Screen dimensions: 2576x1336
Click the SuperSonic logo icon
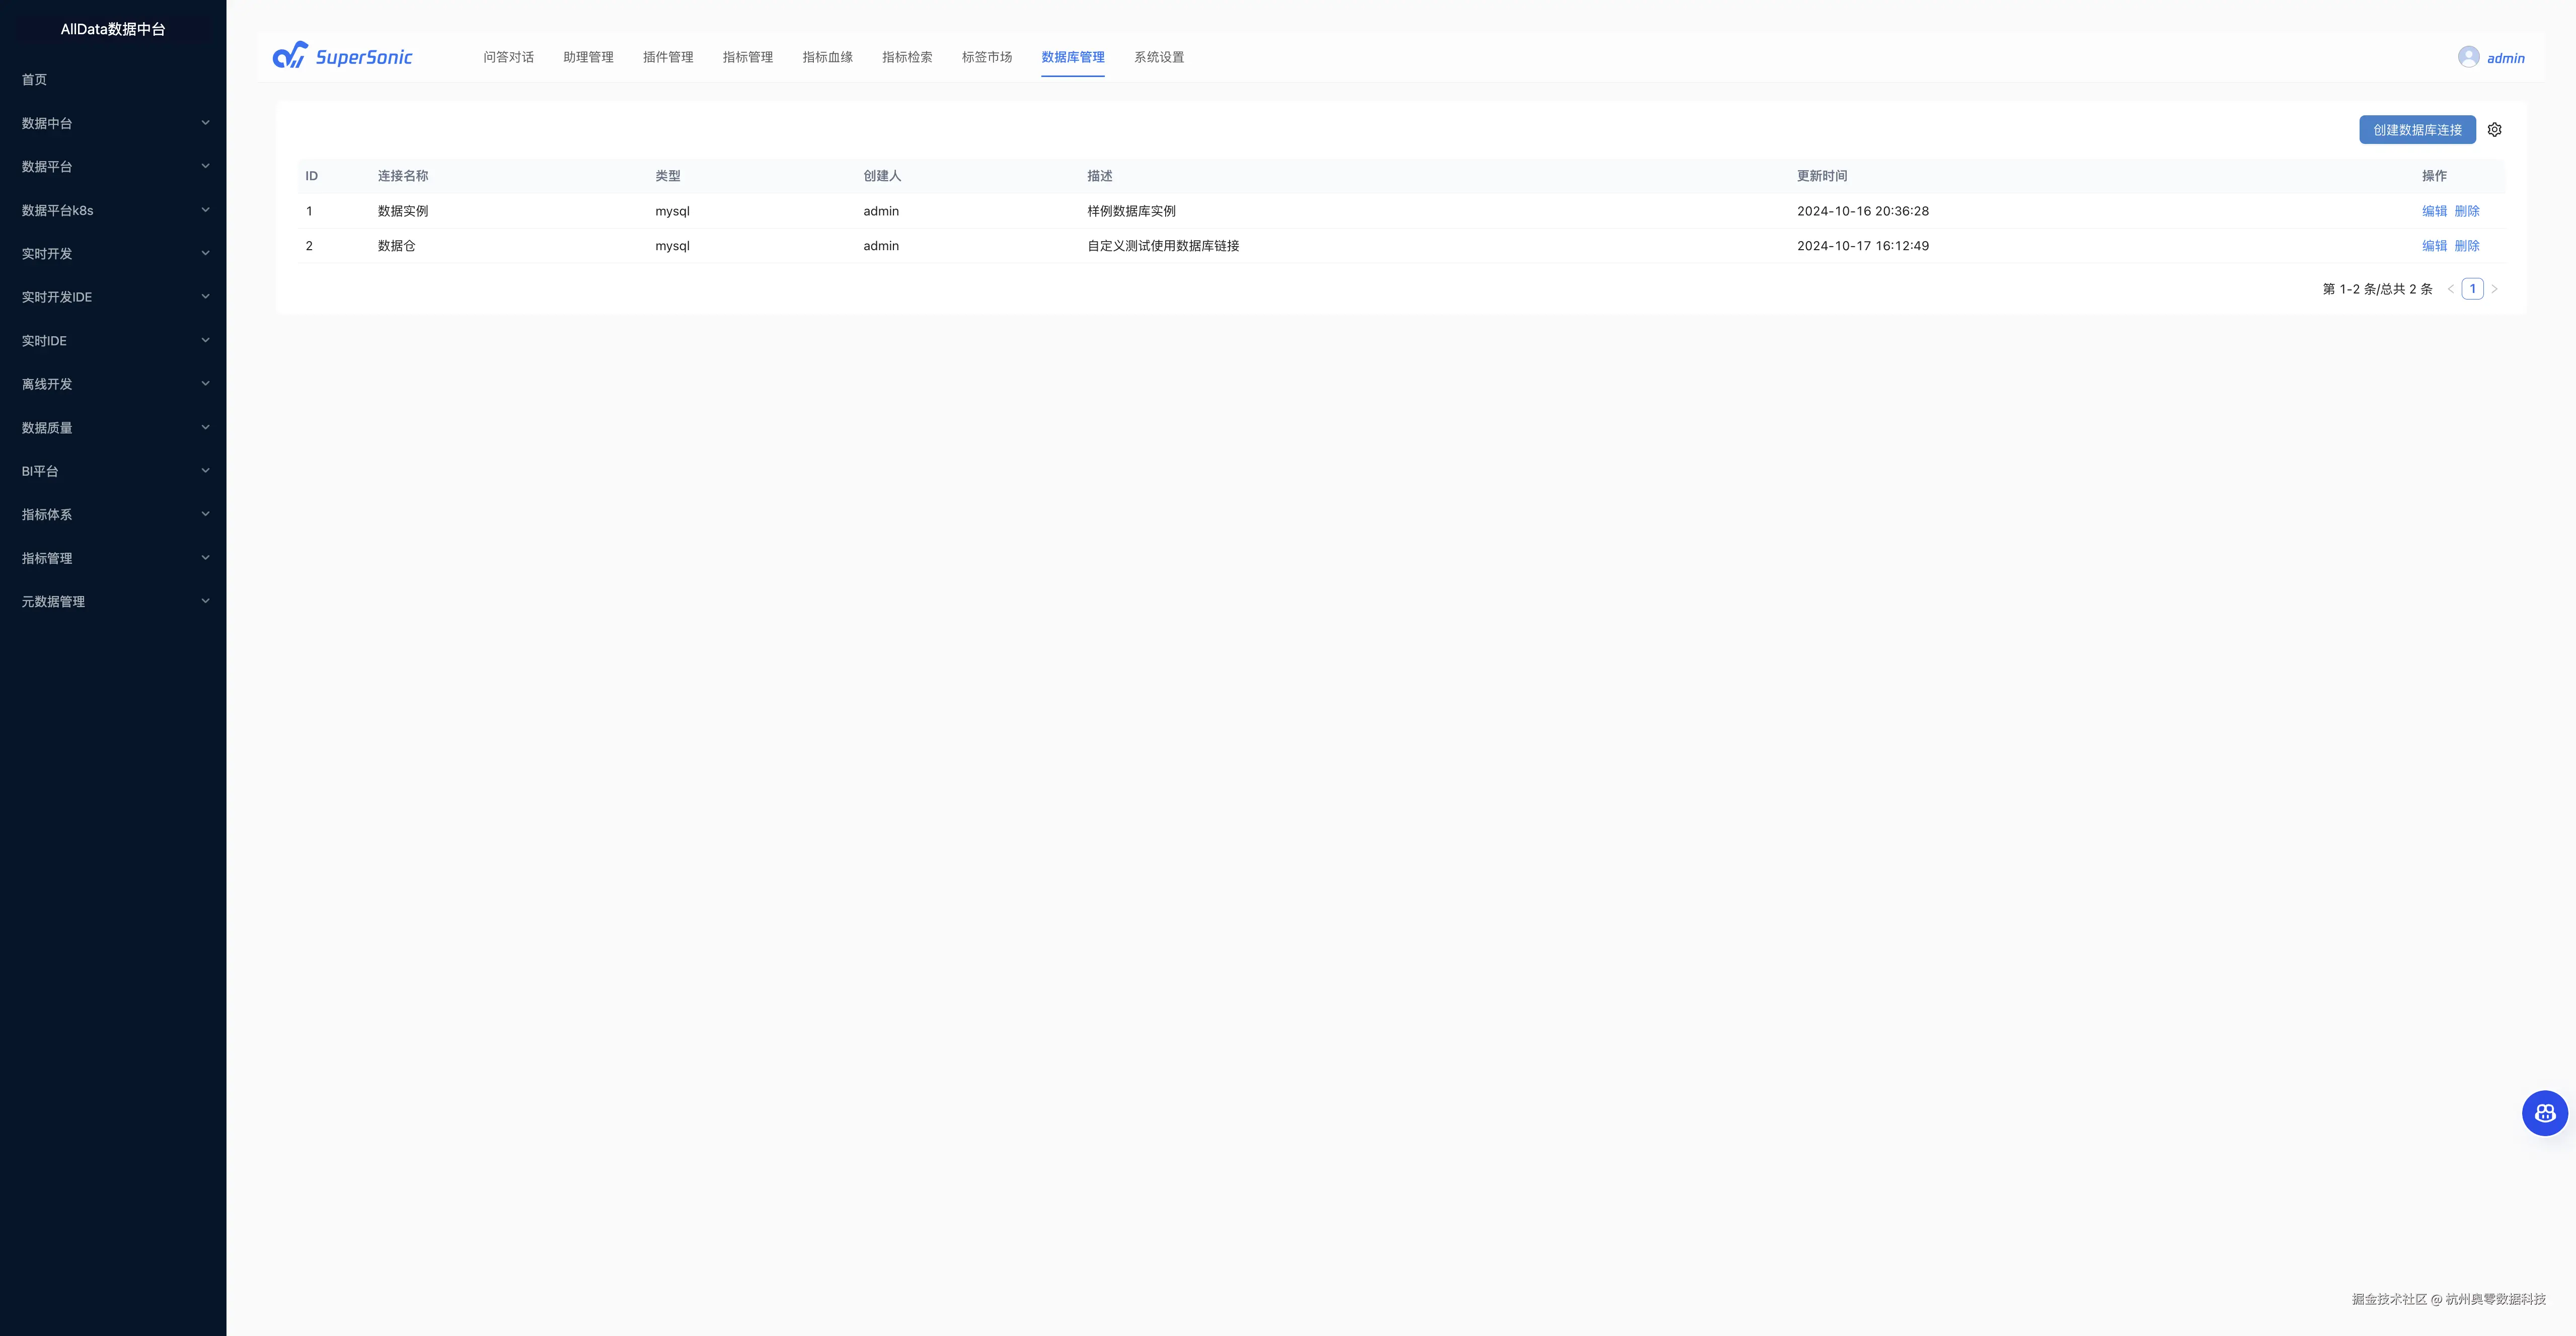pos(290,56)
